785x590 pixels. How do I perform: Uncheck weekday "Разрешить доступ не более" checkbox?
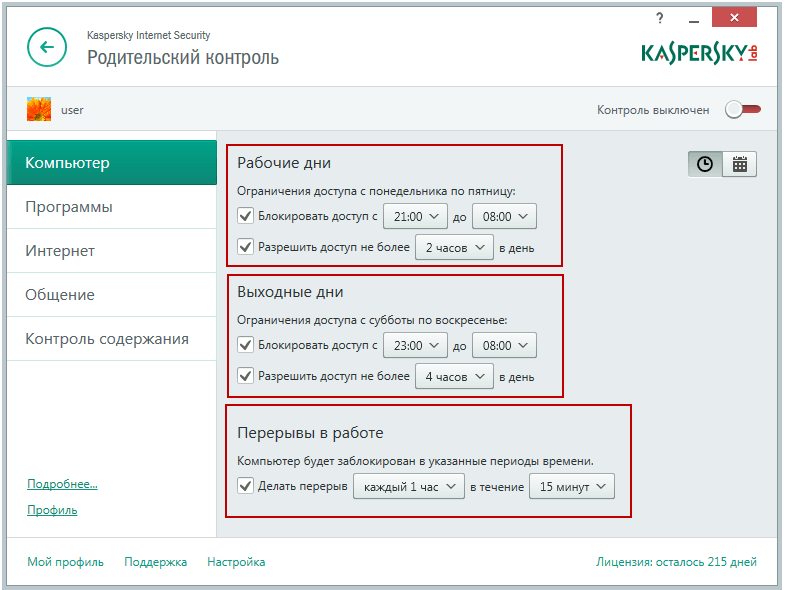click(x=245, y=247)
